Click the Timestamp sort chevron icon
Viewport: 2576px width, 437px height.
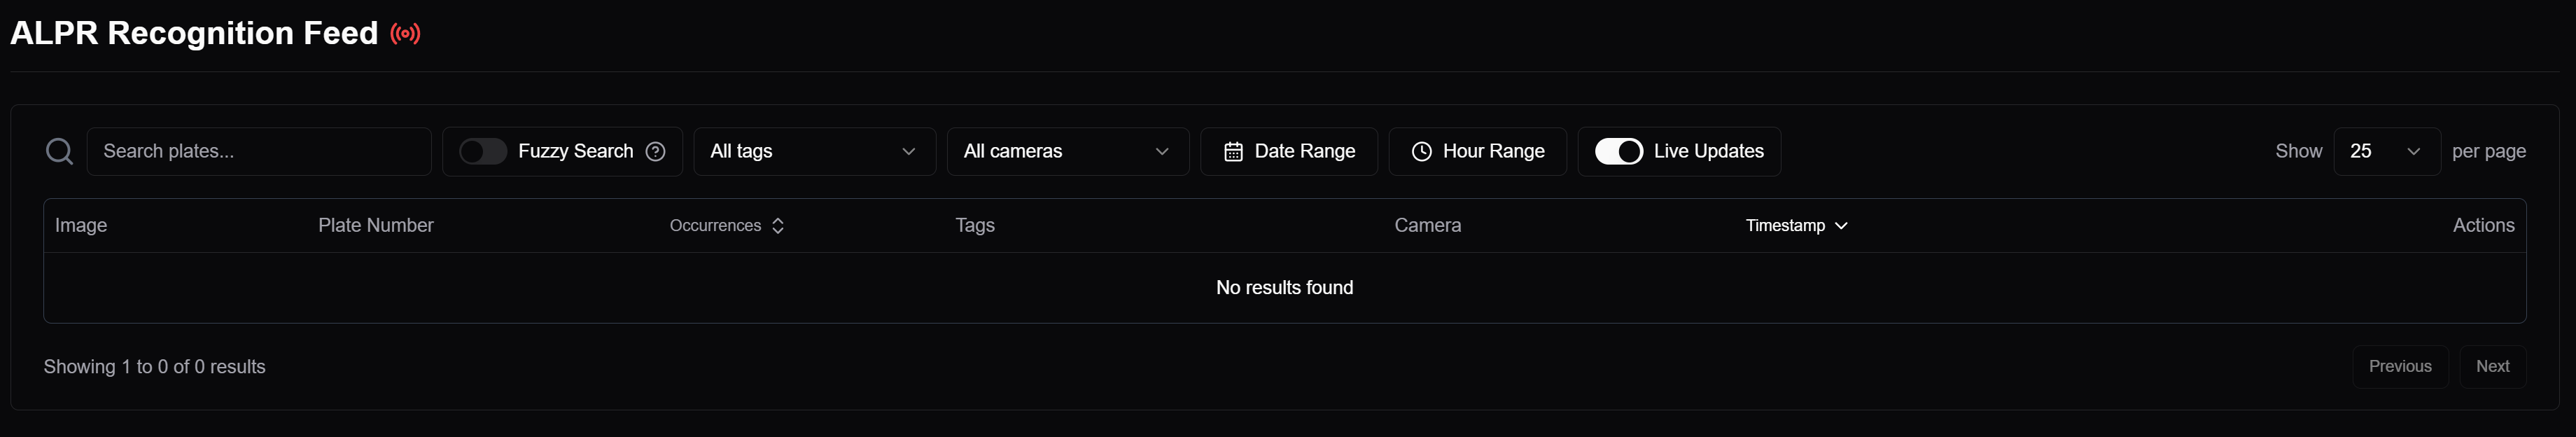click(x=1841, y=226)
